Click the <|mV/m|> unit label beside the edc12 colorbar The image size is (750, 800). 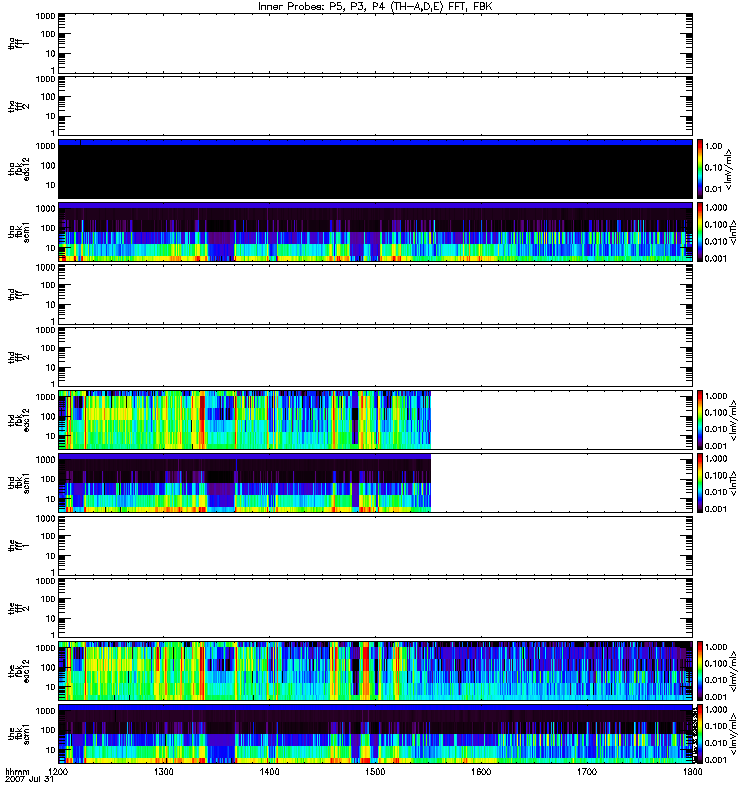coord(733,671)
